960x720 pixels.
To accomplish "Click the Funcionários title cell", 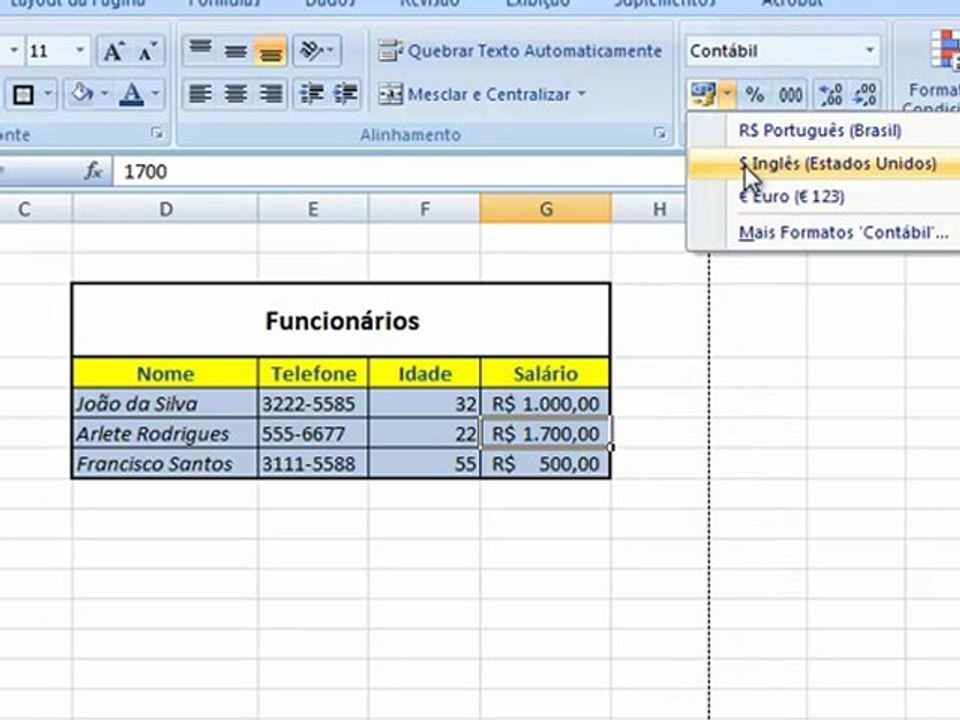I will (341, 320).
